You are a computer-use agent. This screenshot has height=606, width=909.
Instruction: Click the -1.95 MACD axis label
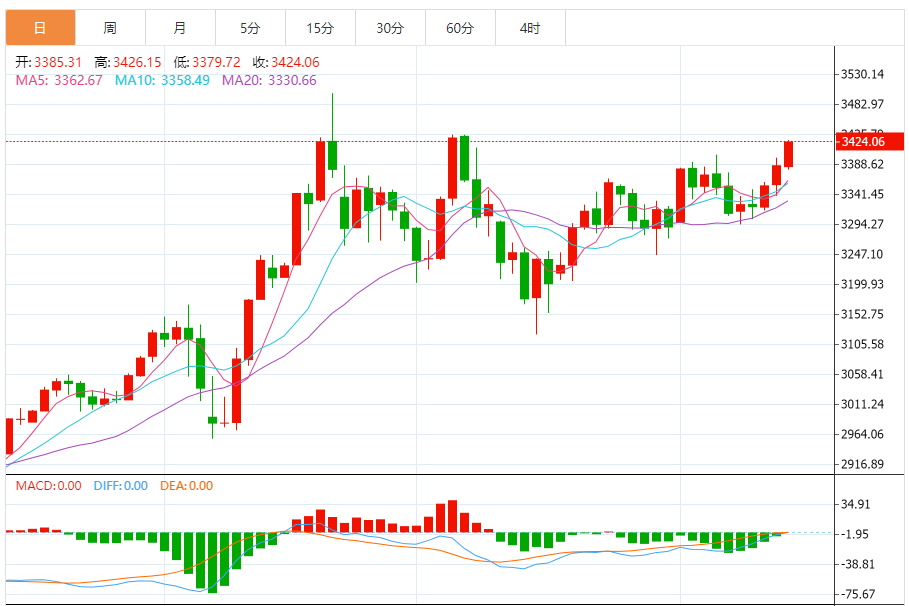(x=855, y=534)
